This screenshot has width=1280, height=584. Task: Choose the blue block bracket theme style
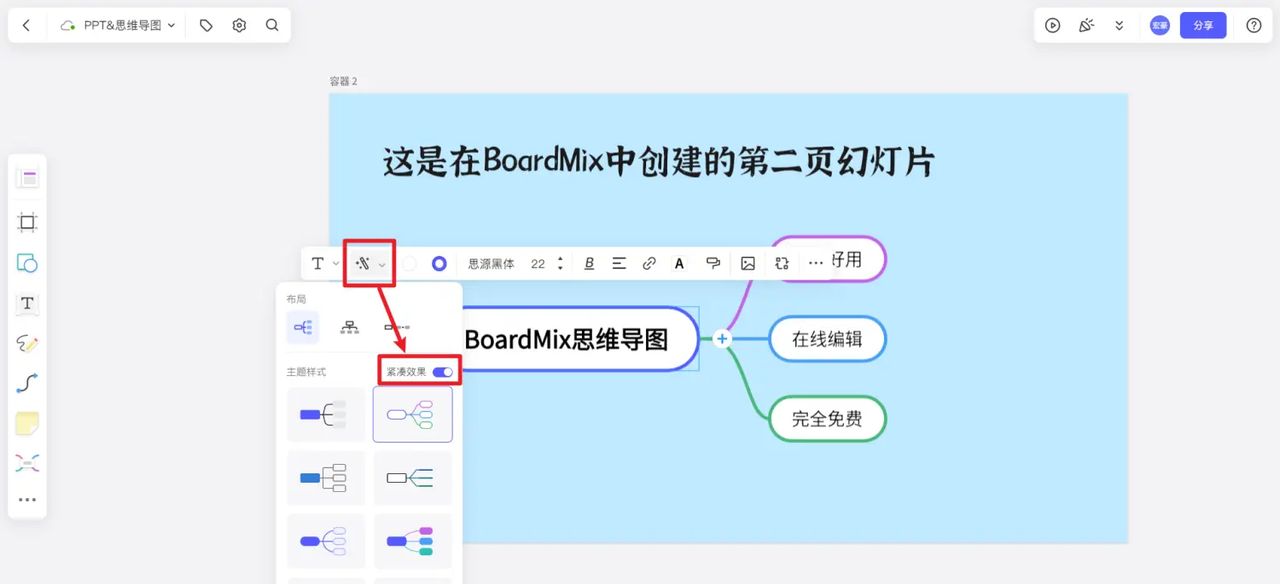pos(326,414)
